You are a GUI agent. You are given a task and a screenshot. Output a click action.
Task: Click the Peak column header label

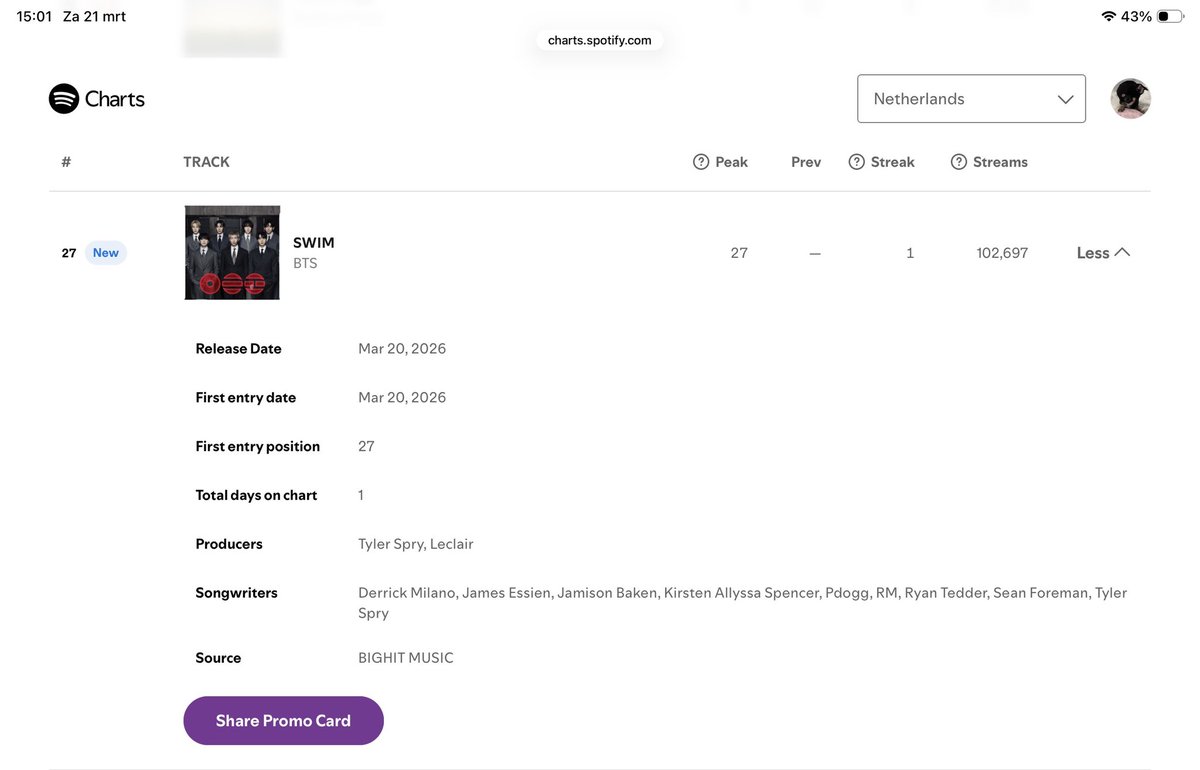(x=732, y=162)
